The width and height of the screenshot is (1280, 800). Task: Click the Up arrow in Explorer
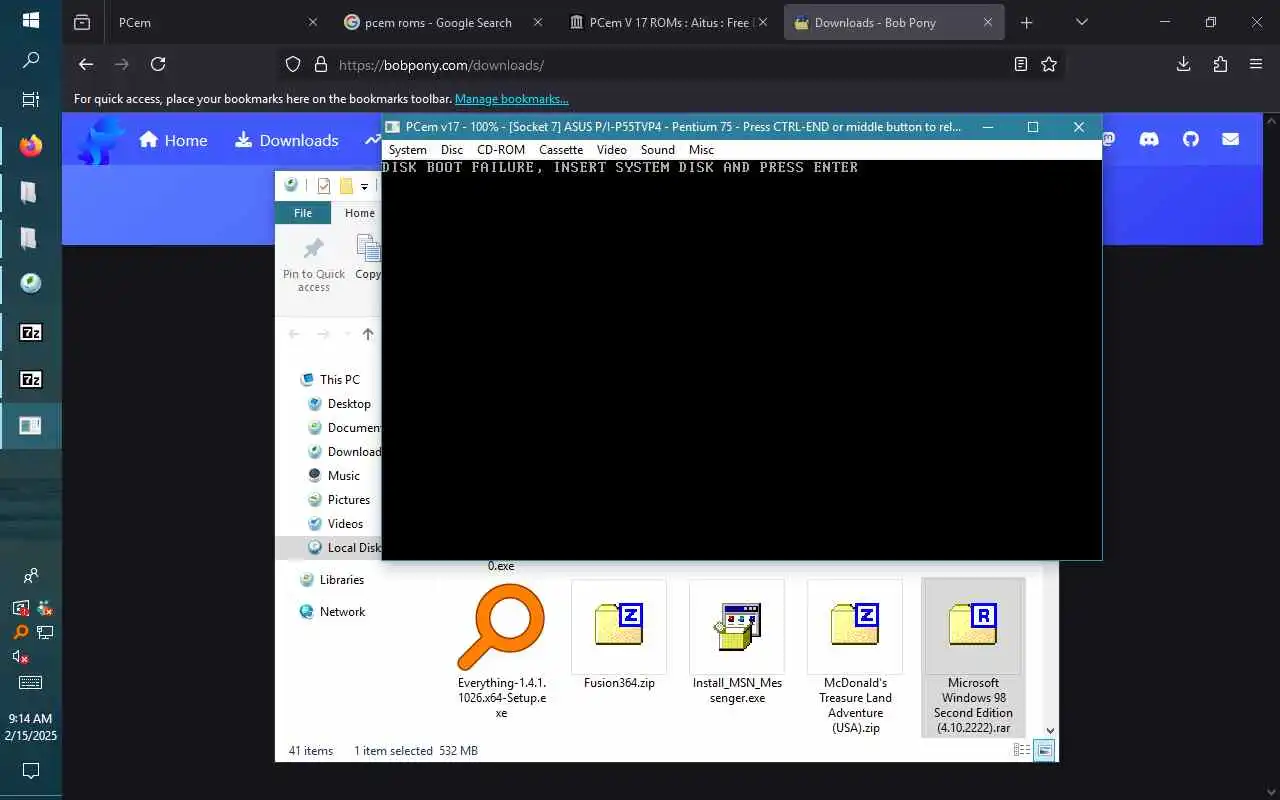368,334
